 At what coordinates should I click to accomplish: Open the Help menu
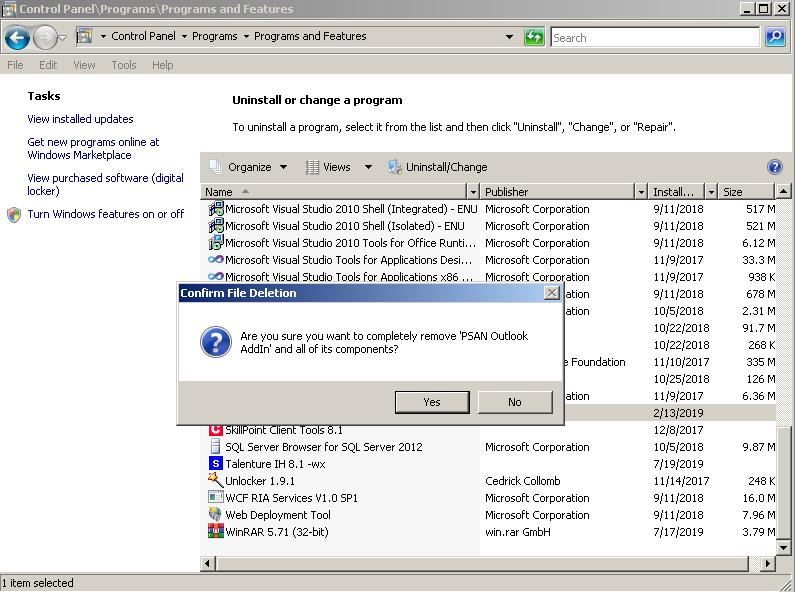[x=163, y=65]
